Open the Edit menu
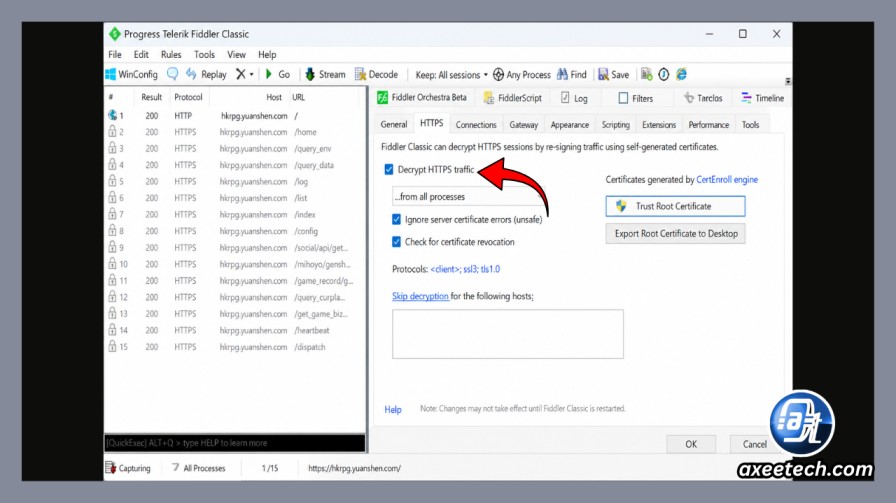 [141, 54]
